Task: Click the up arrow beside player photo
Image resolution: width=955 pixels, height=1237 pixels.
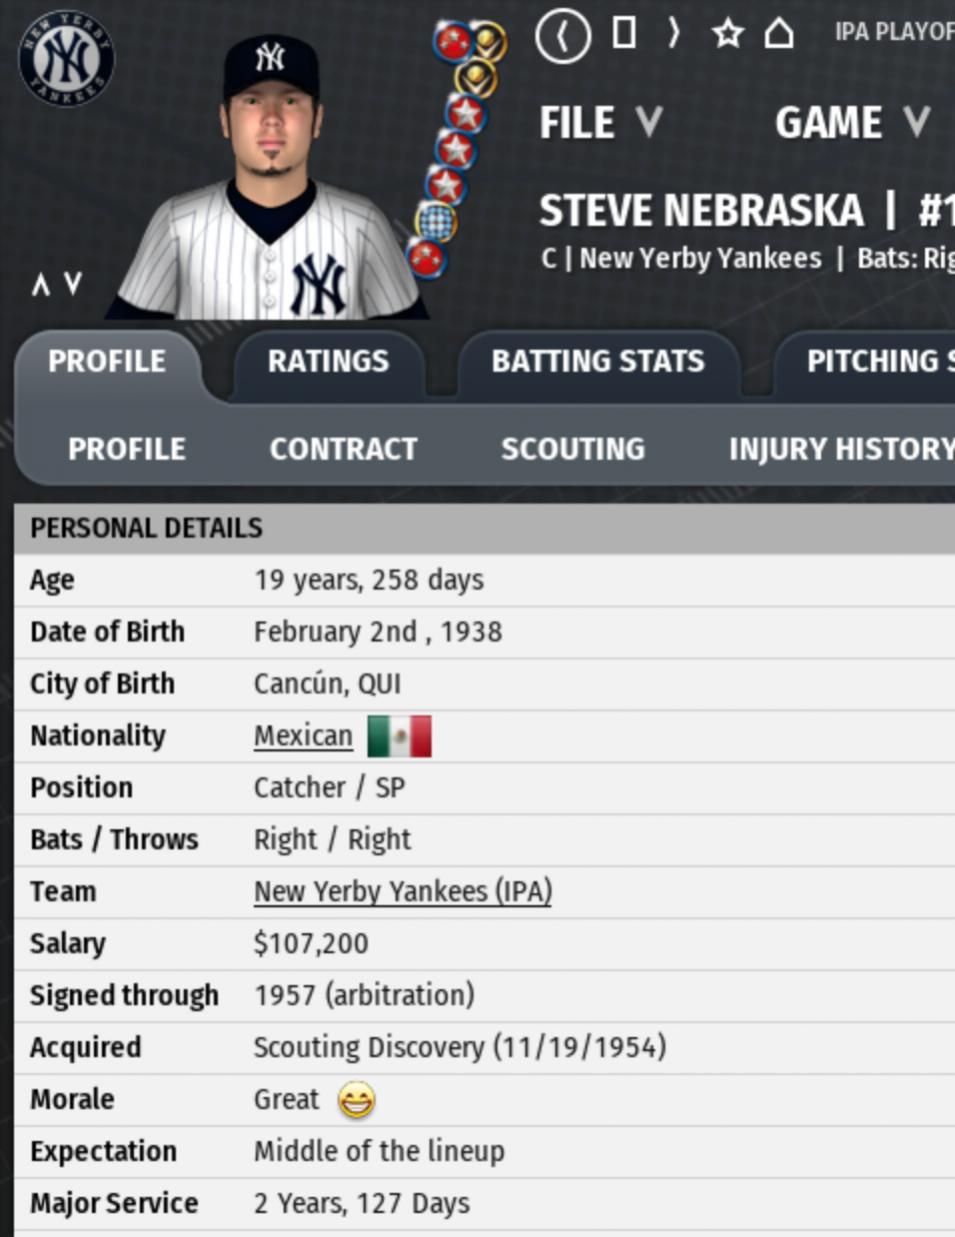Action: tap(40, 285)
